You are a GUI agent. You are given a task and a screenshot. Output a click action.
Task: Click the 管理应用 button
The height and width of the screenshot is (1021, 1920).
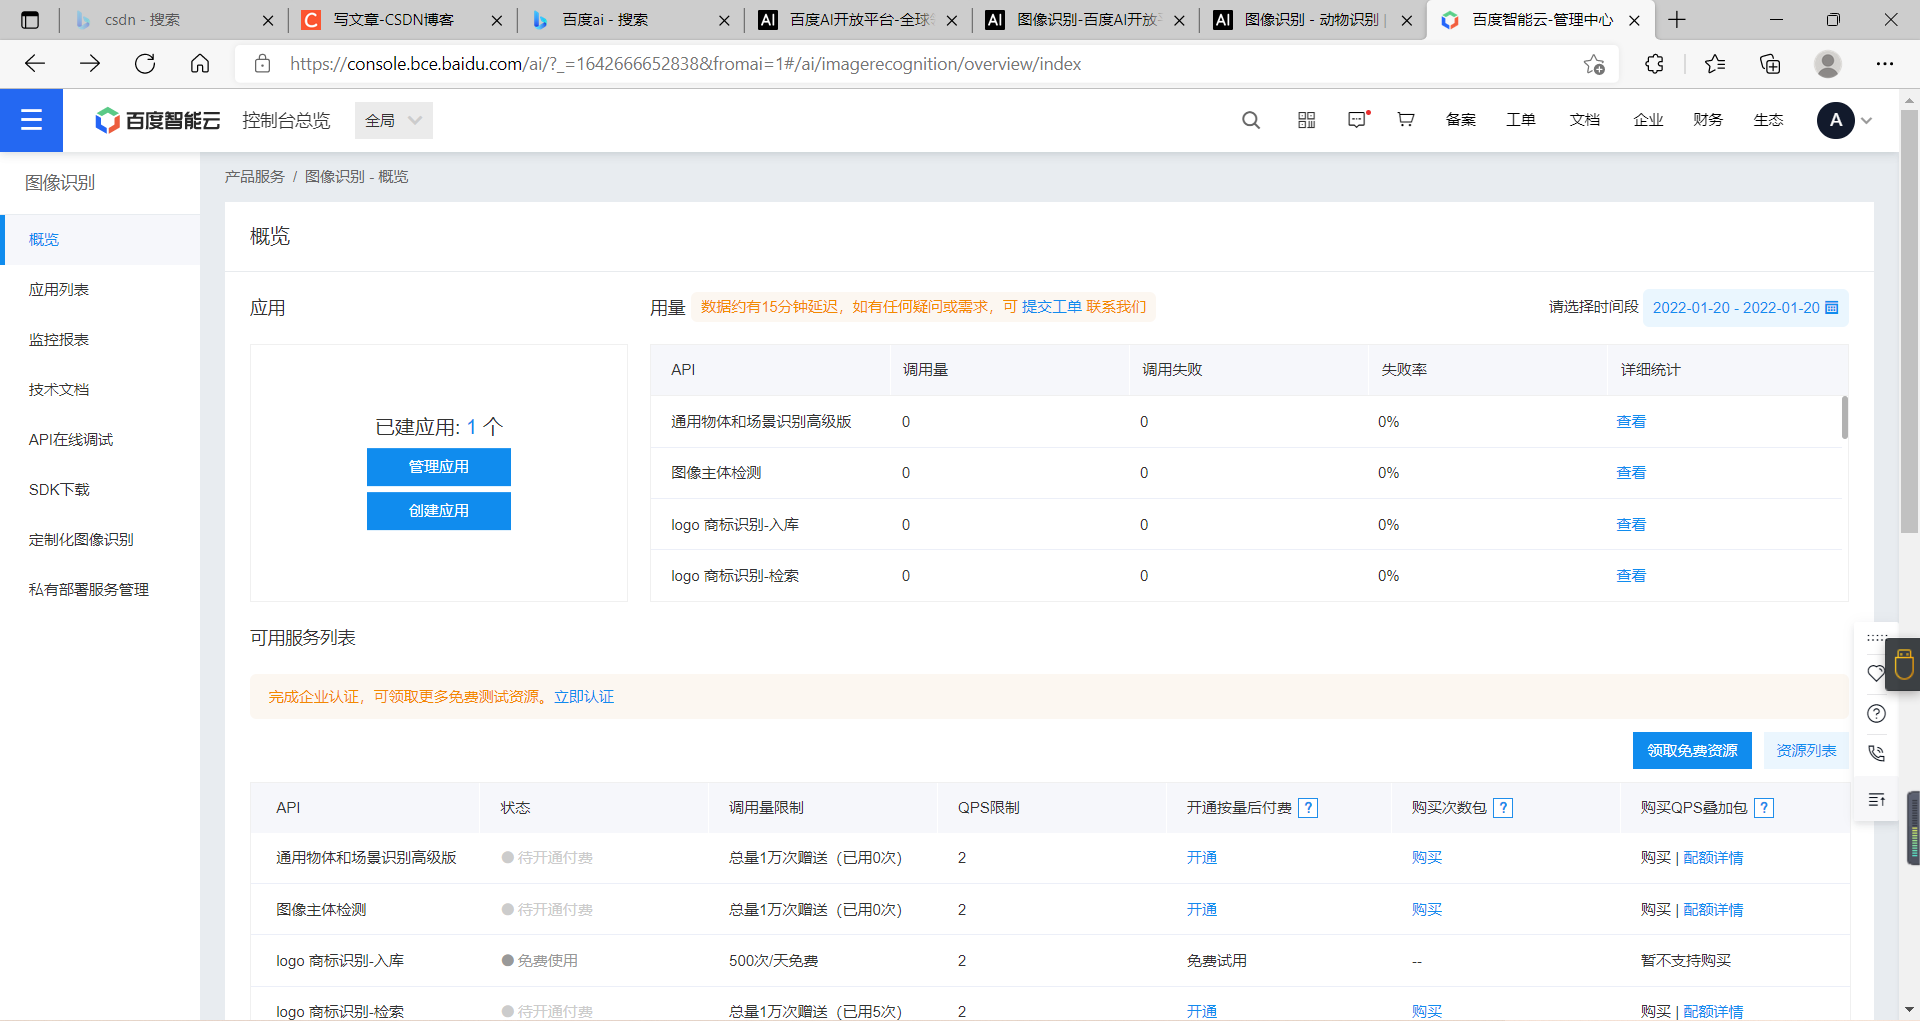click(438, 467)
